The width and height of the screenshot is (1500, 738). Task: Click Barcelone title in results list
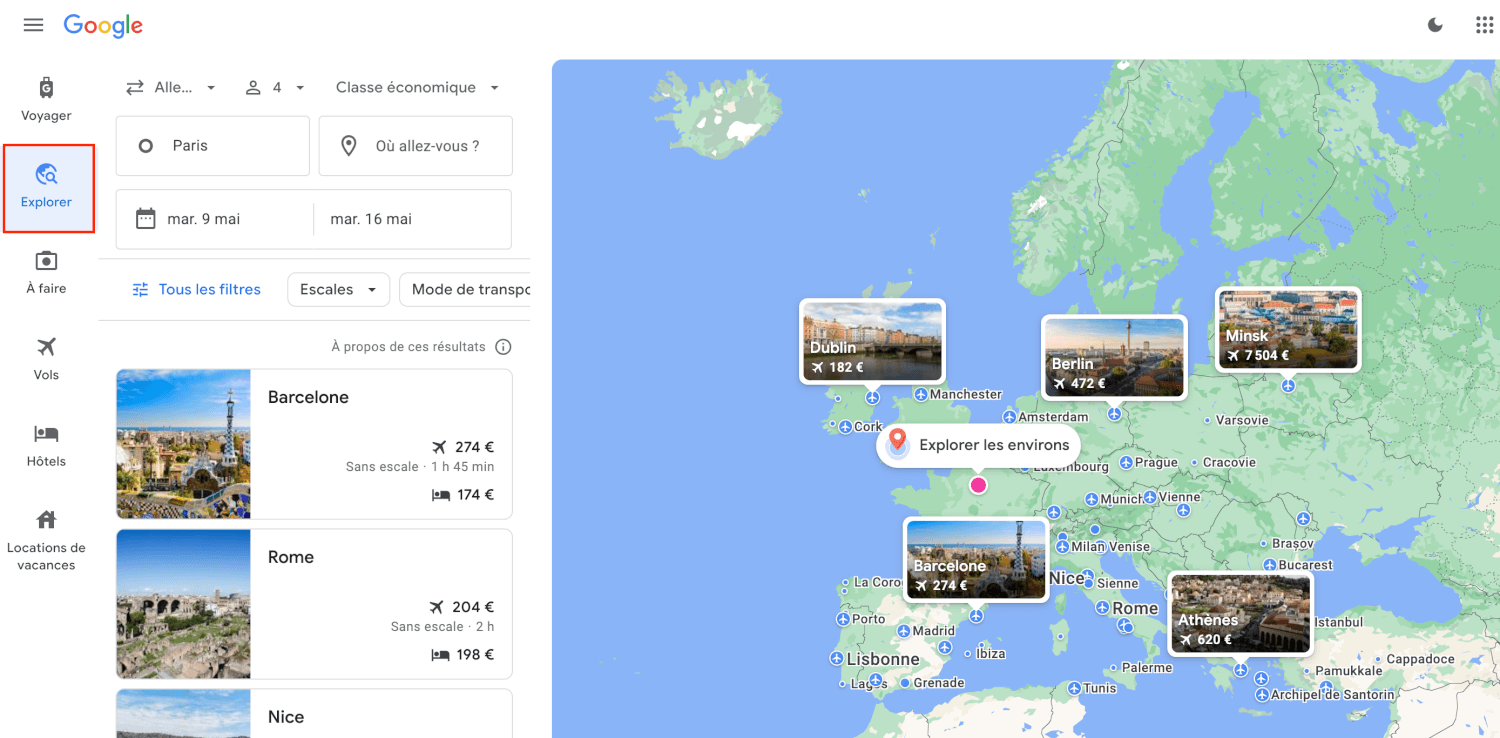point(308,397)
